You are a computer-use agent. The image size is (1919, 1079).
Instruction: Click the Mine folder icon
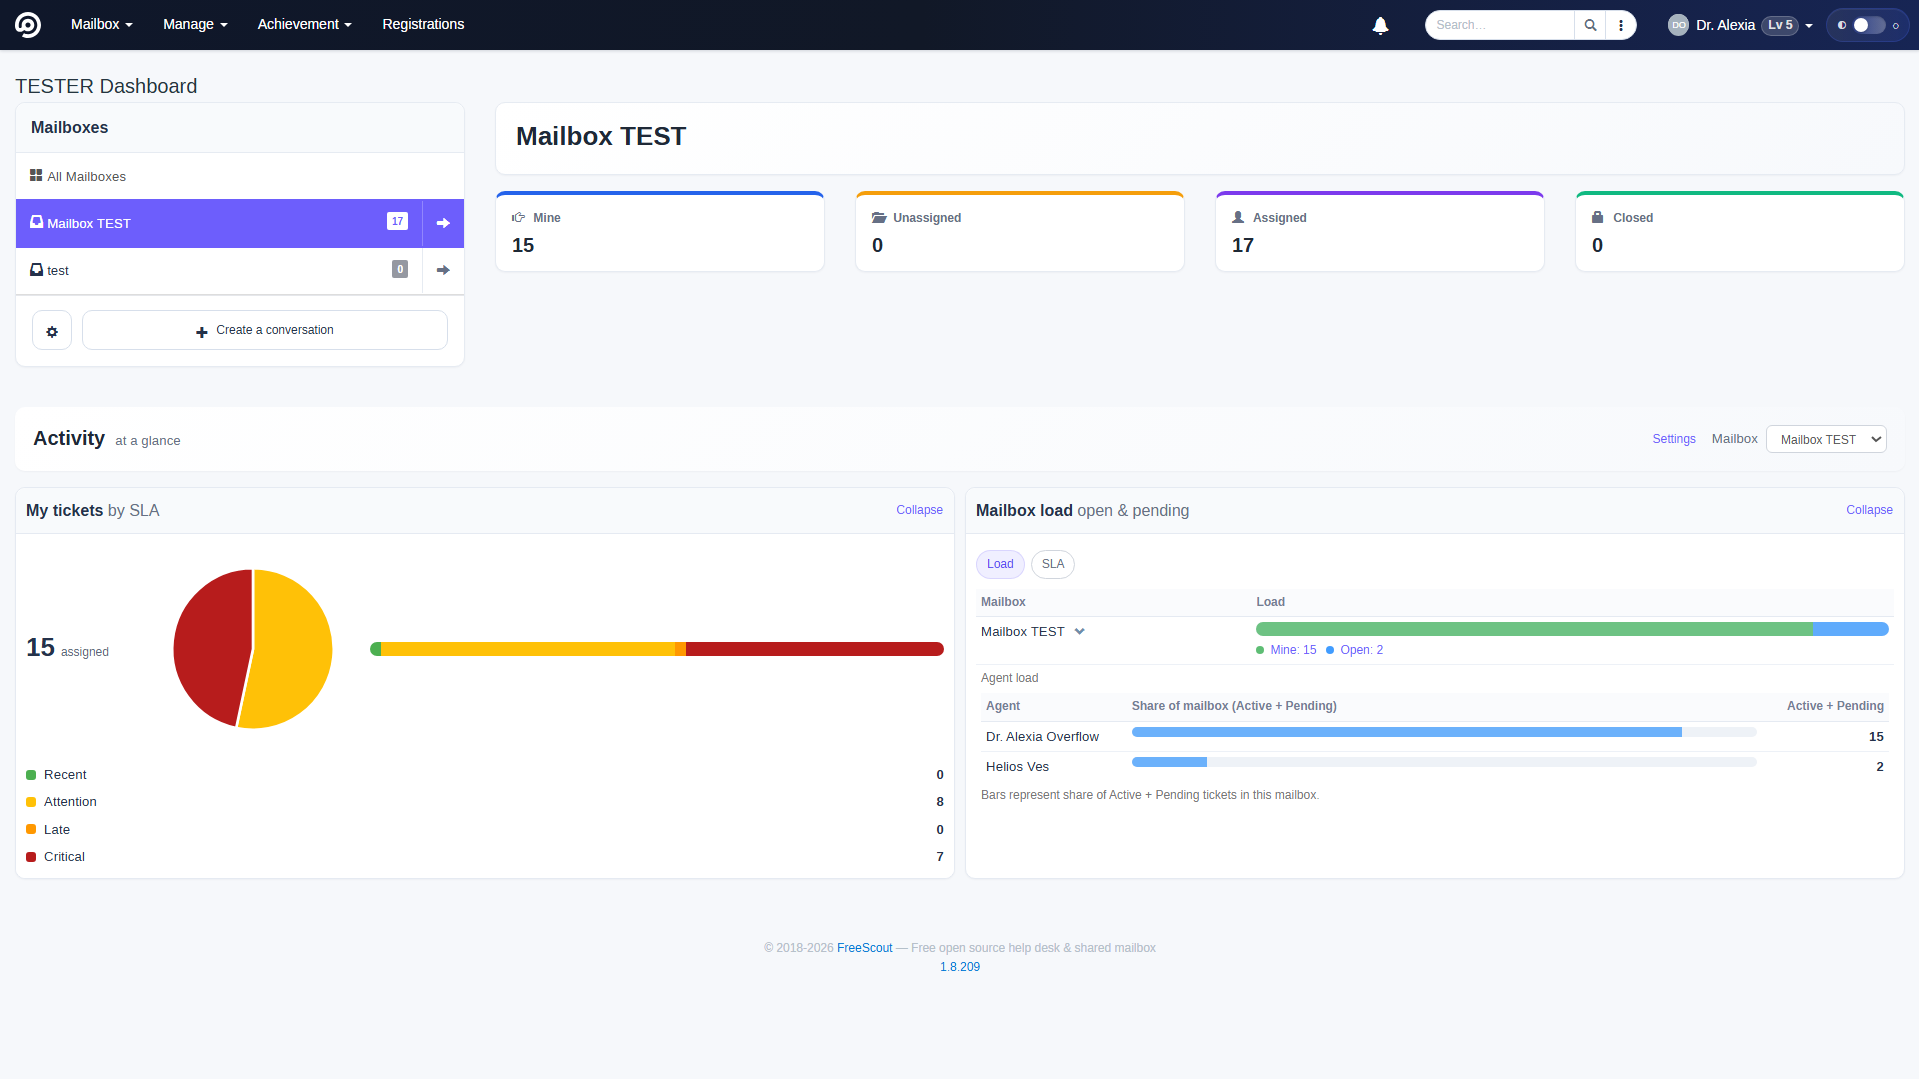pos(519,217)
